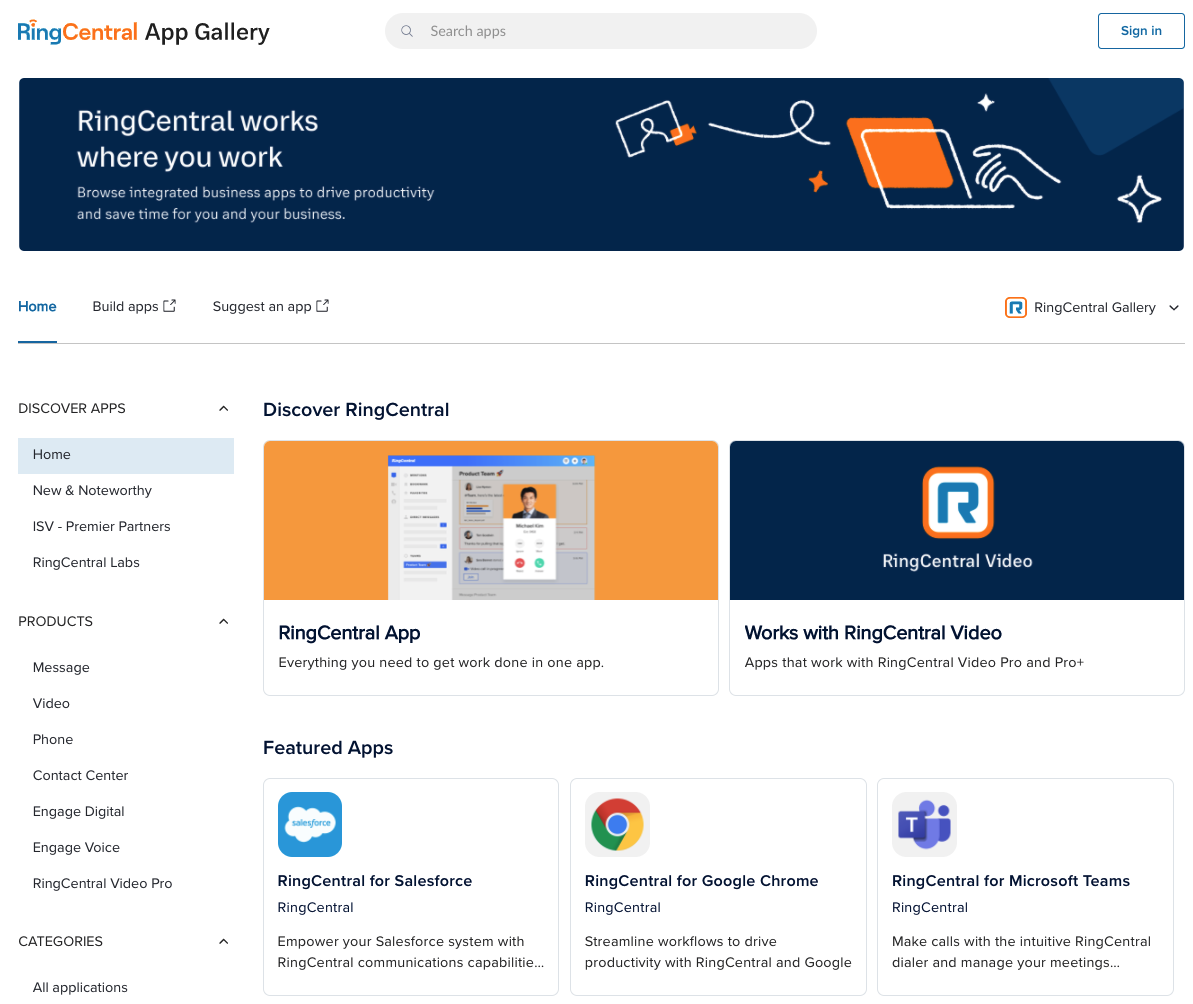
Task: Open the Microsoft Teams app icon
Action: pos(924,824)
